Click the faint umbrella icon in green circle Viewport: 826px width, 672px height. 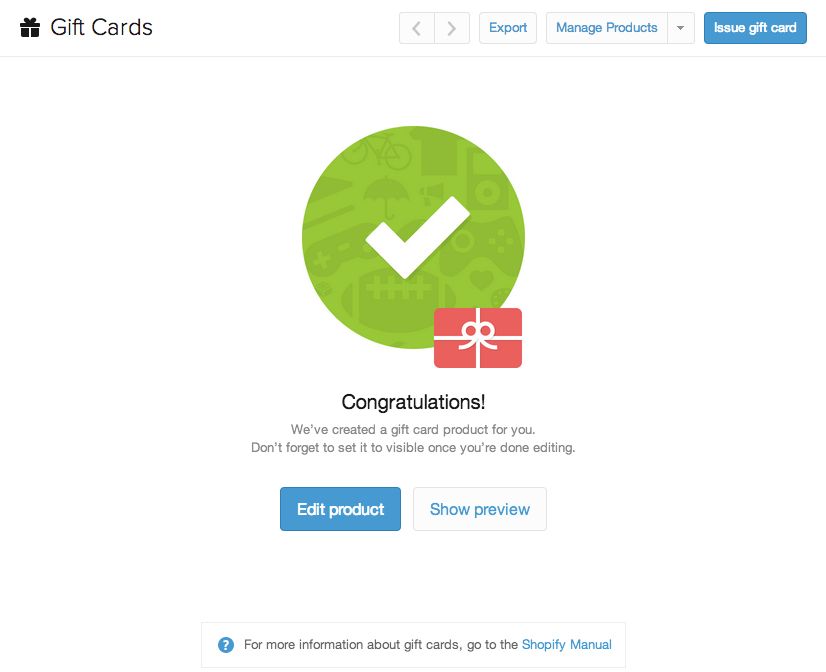tap(386, 197)
